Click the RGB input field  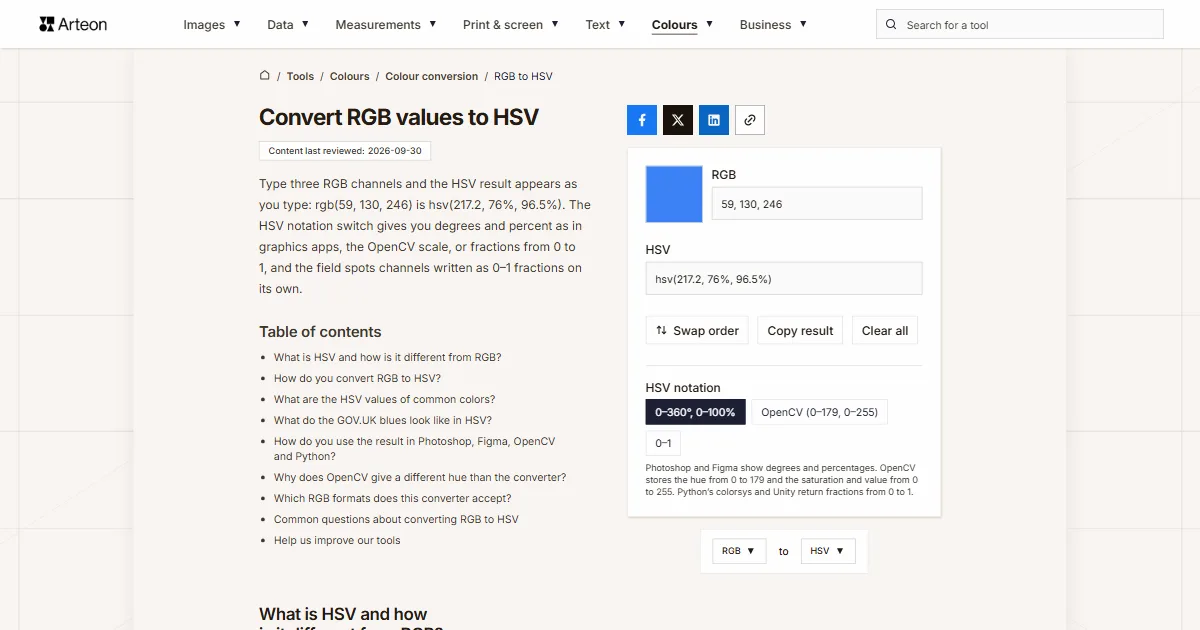coord(817,204)
